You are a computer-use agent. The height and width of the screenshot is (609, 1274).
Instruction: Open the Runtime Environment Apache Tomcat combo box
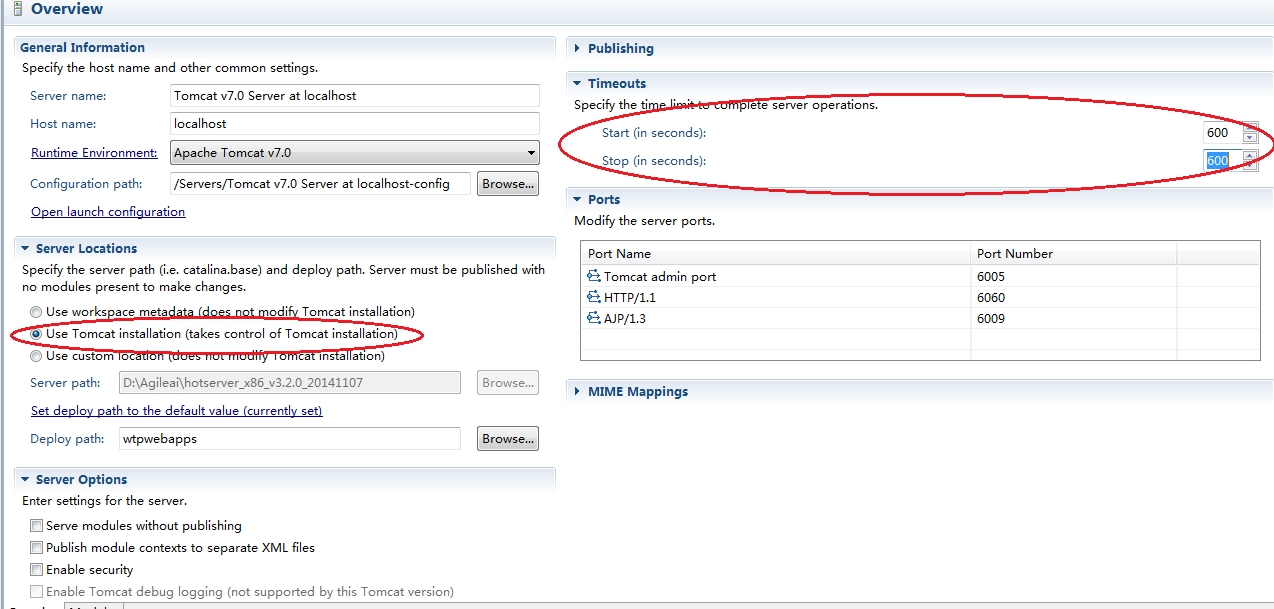(x=355, y=153)
